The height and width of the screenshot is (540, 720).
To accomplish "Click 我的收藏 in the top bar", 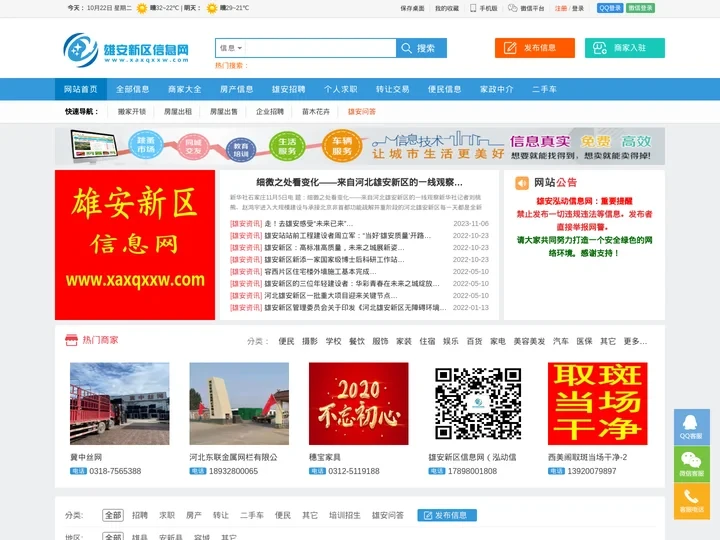I will [x=447, y=8].
